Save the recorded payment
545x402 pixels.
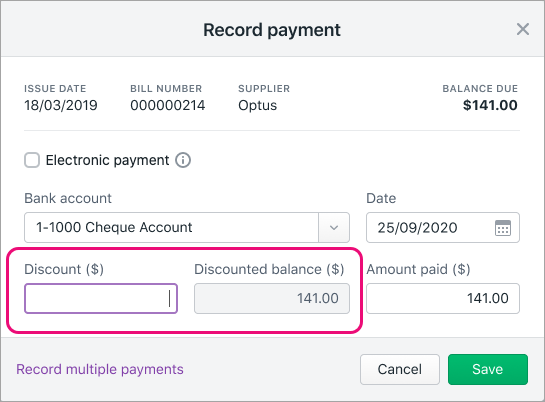[x=488, y=369]
